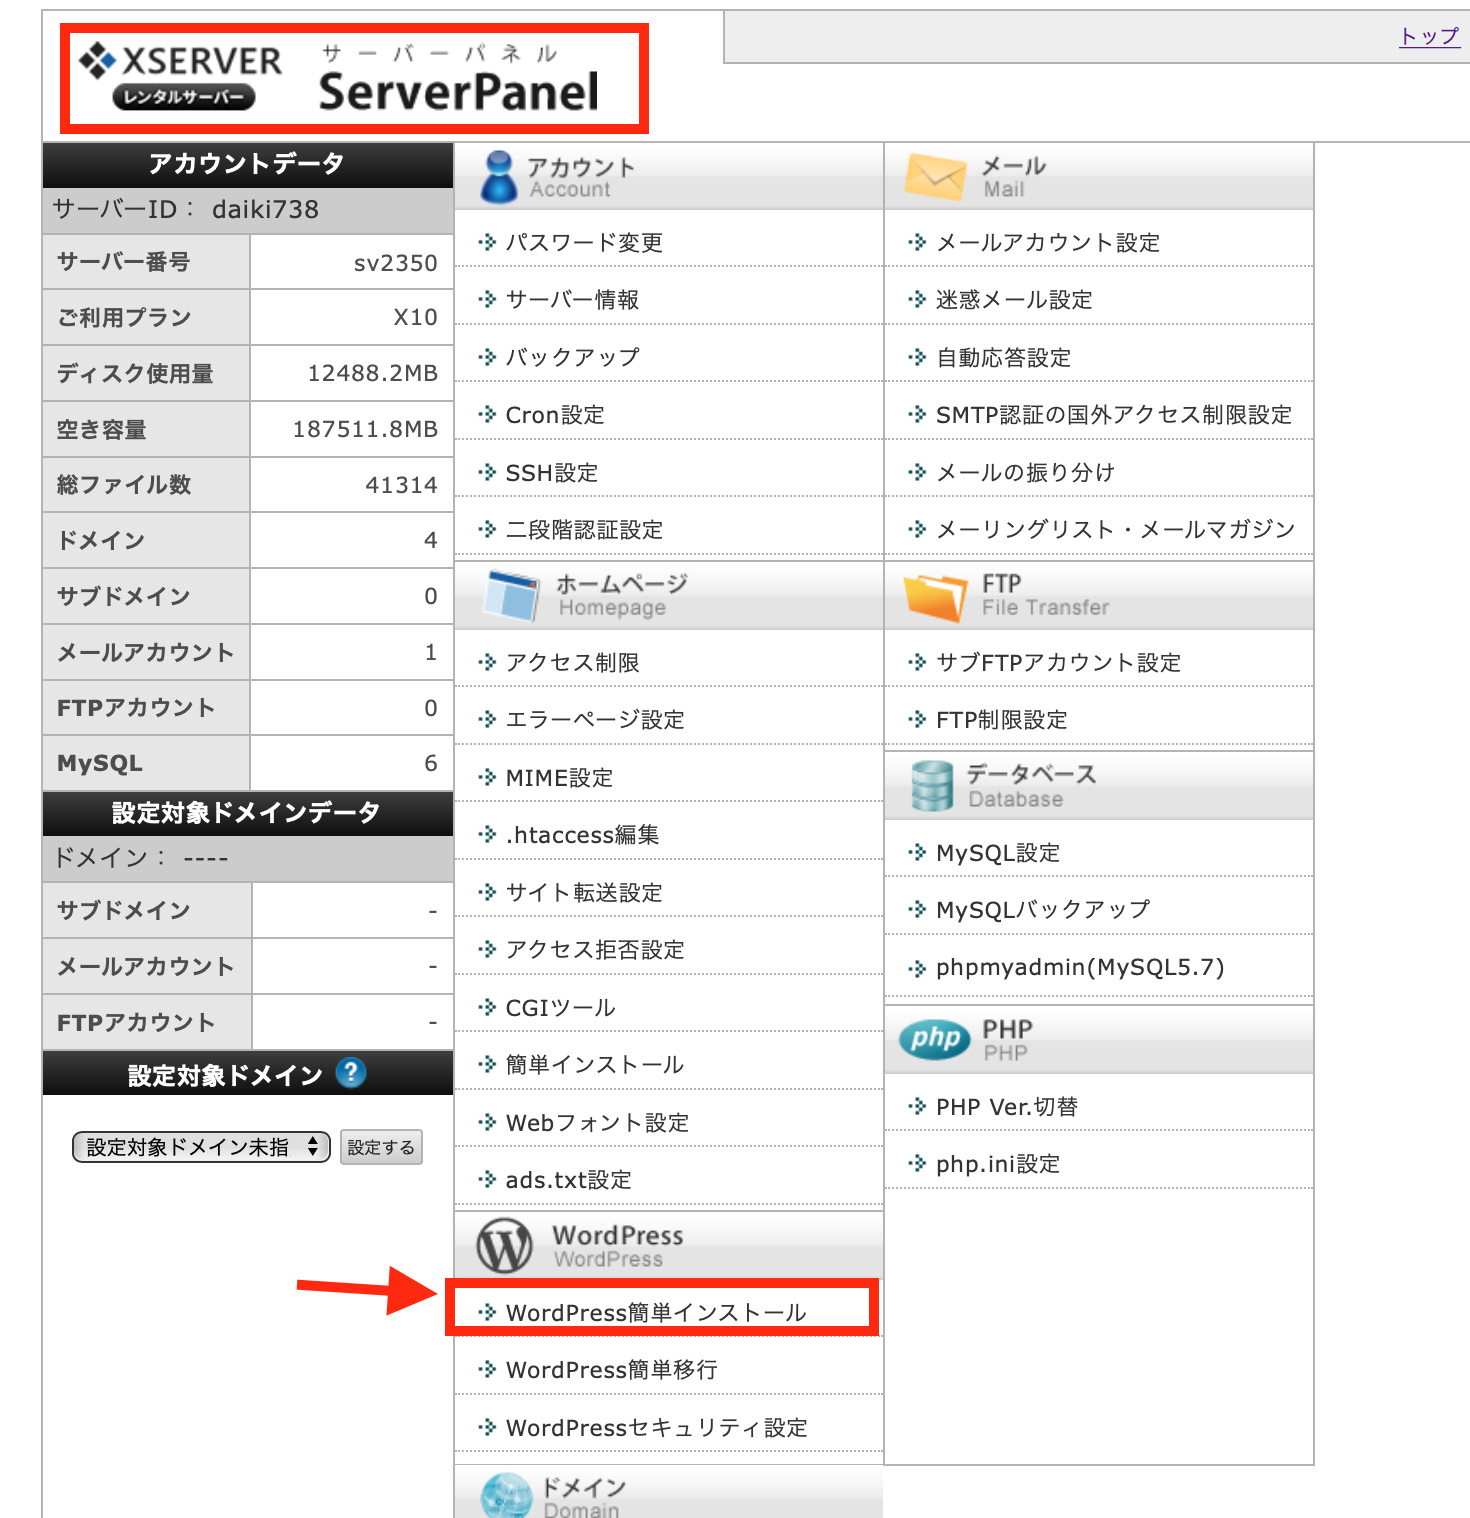Open MySQLバックアップ
Screen dimensions: 1470x1518
[1043, 909]
